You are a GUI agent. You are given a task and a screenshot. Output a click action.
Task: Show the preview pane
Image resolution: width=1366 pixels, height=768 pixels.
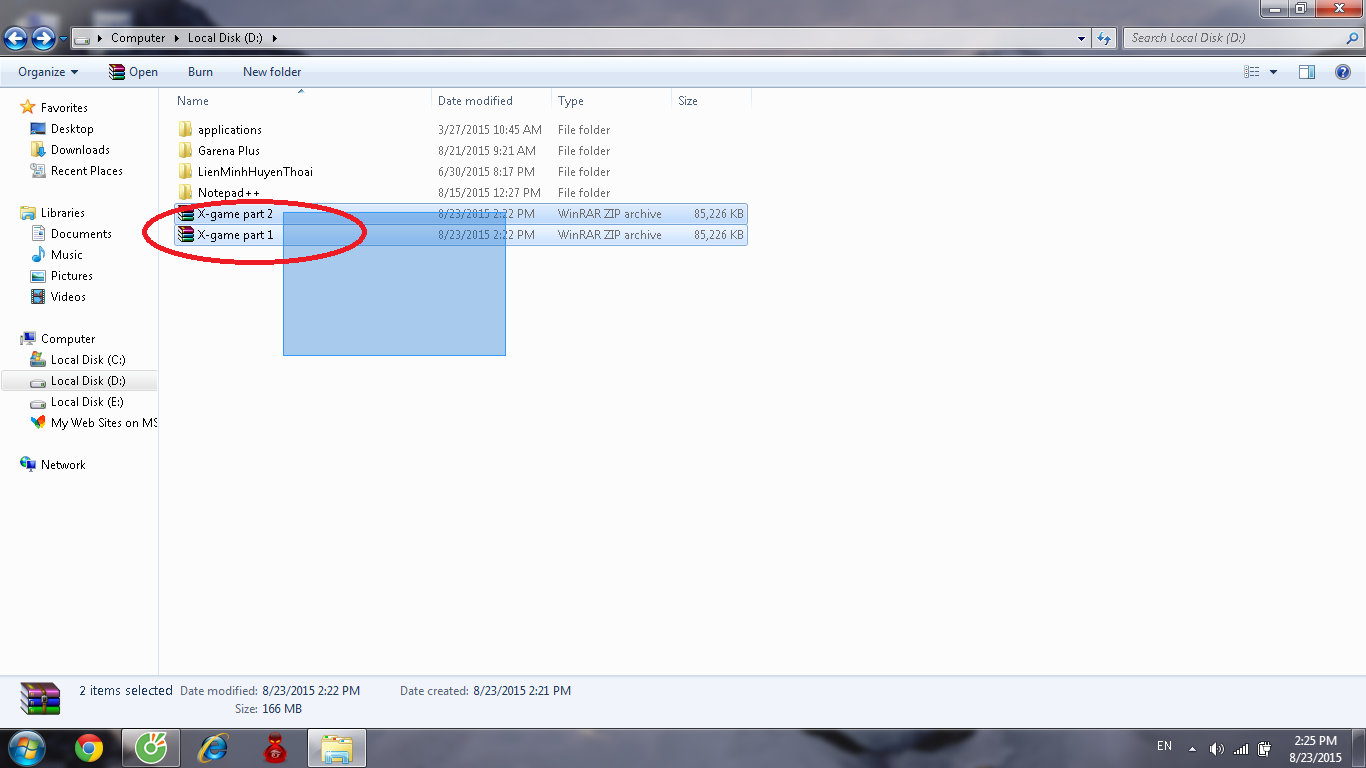coord(1307,71)
